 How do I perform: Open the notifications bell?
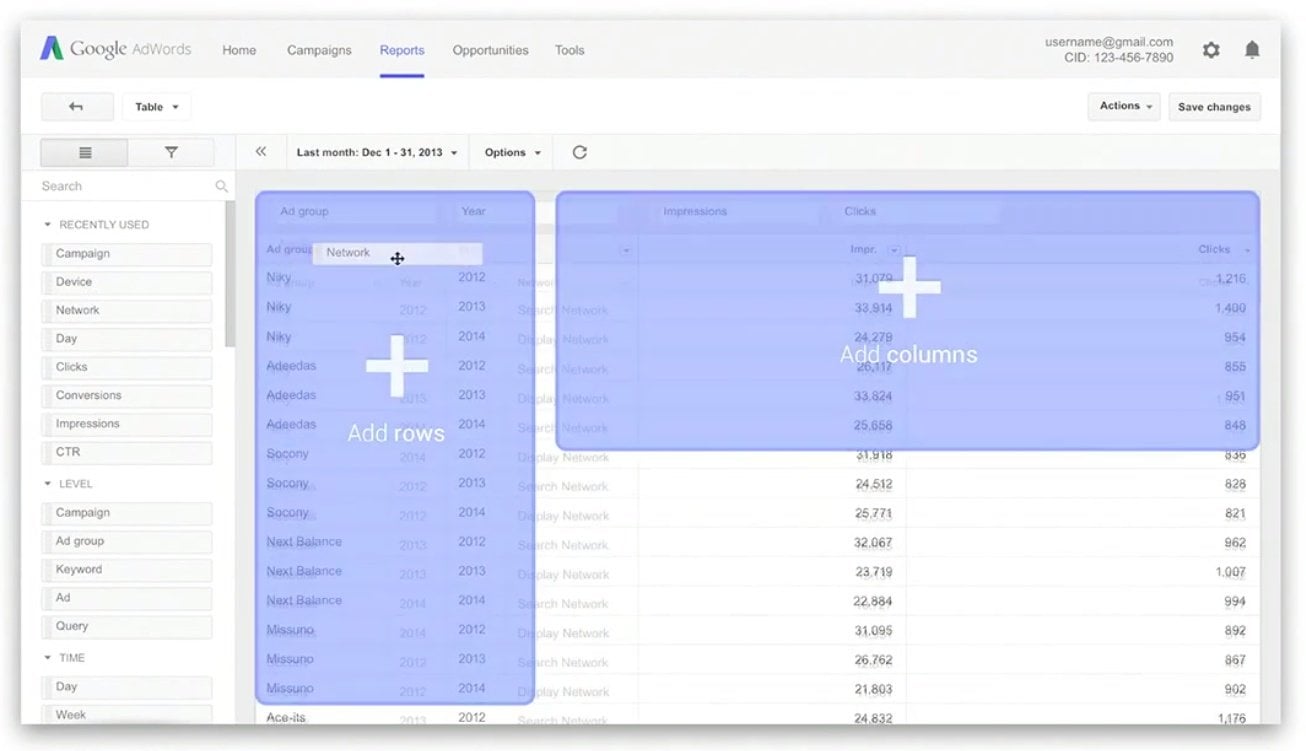click(x=1251, y=50)
